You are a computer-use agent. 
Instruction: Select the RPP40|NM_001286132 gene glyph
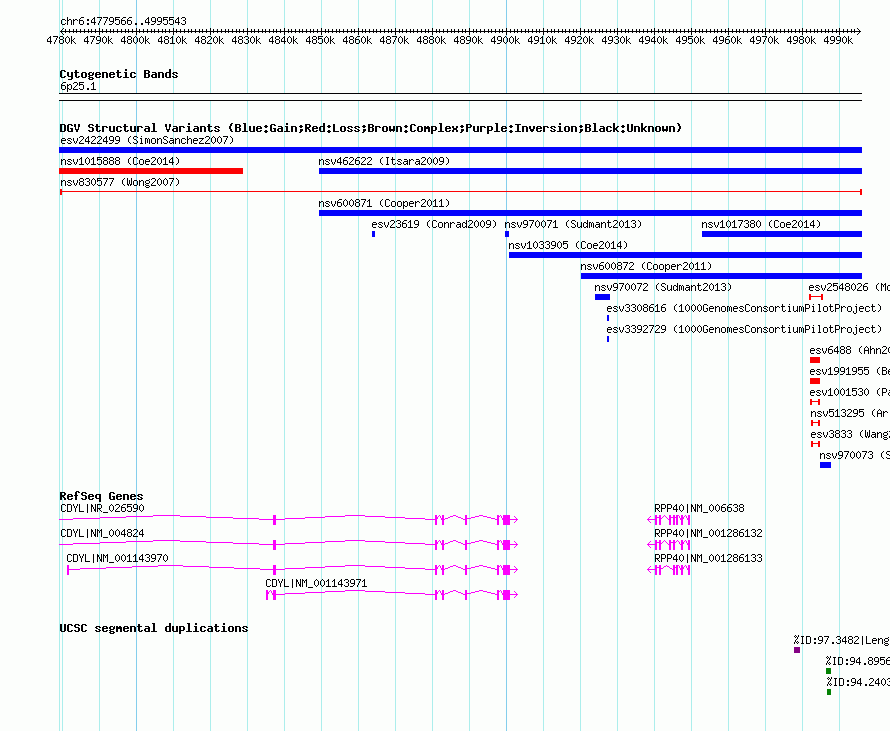pos(669,544)
